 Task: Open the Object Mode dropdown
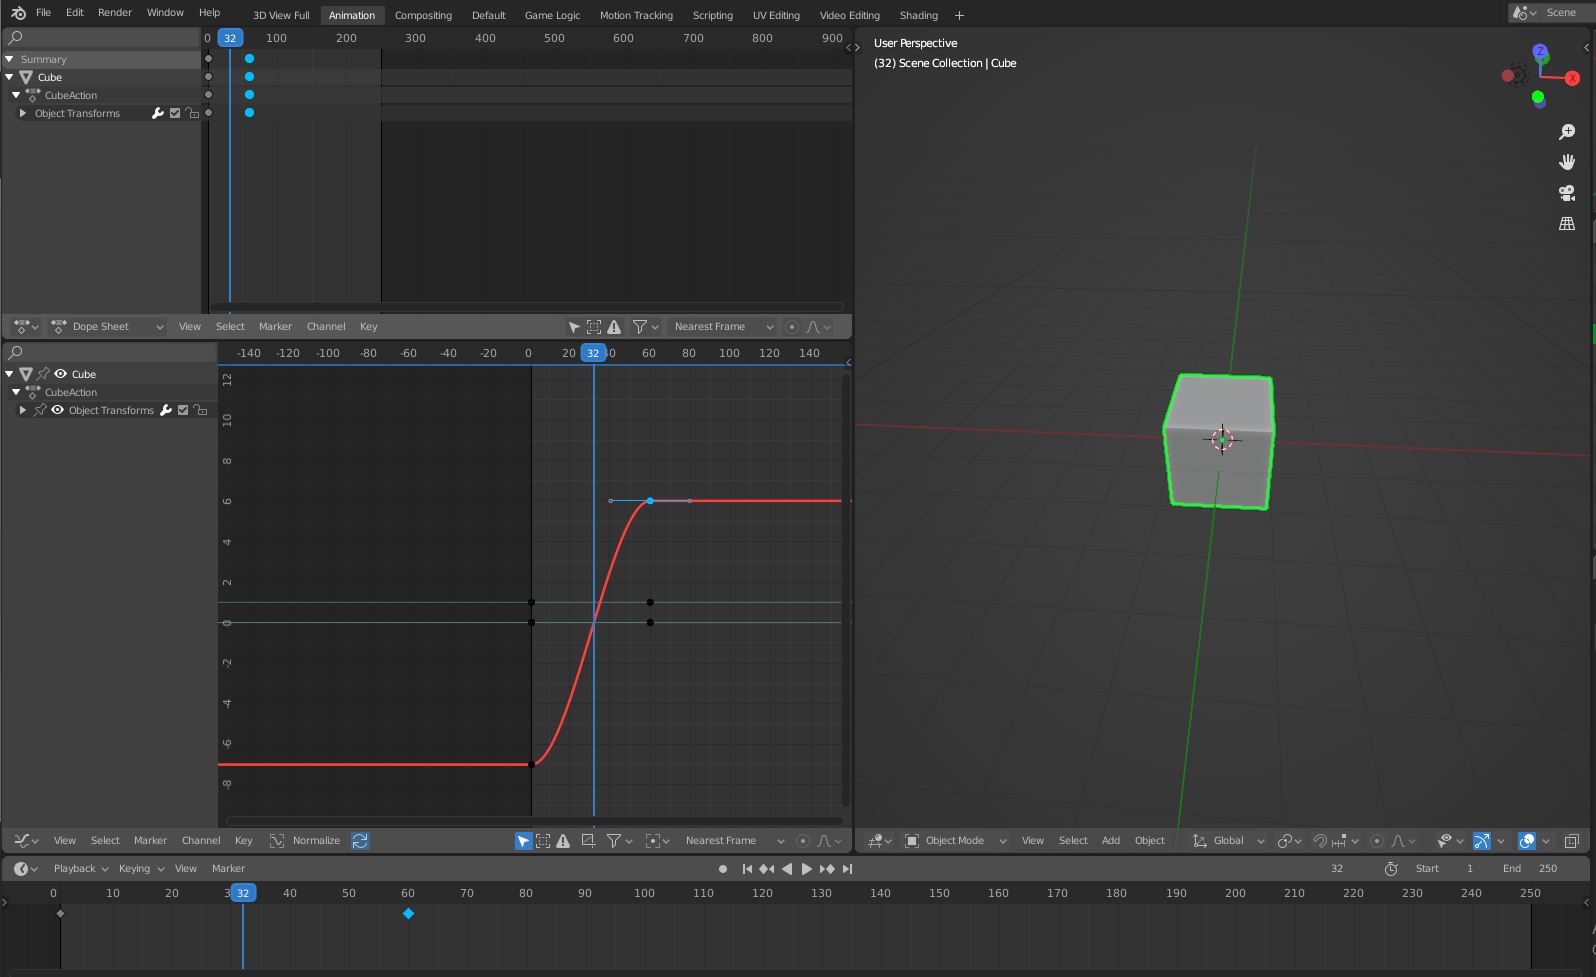[955, 841]
